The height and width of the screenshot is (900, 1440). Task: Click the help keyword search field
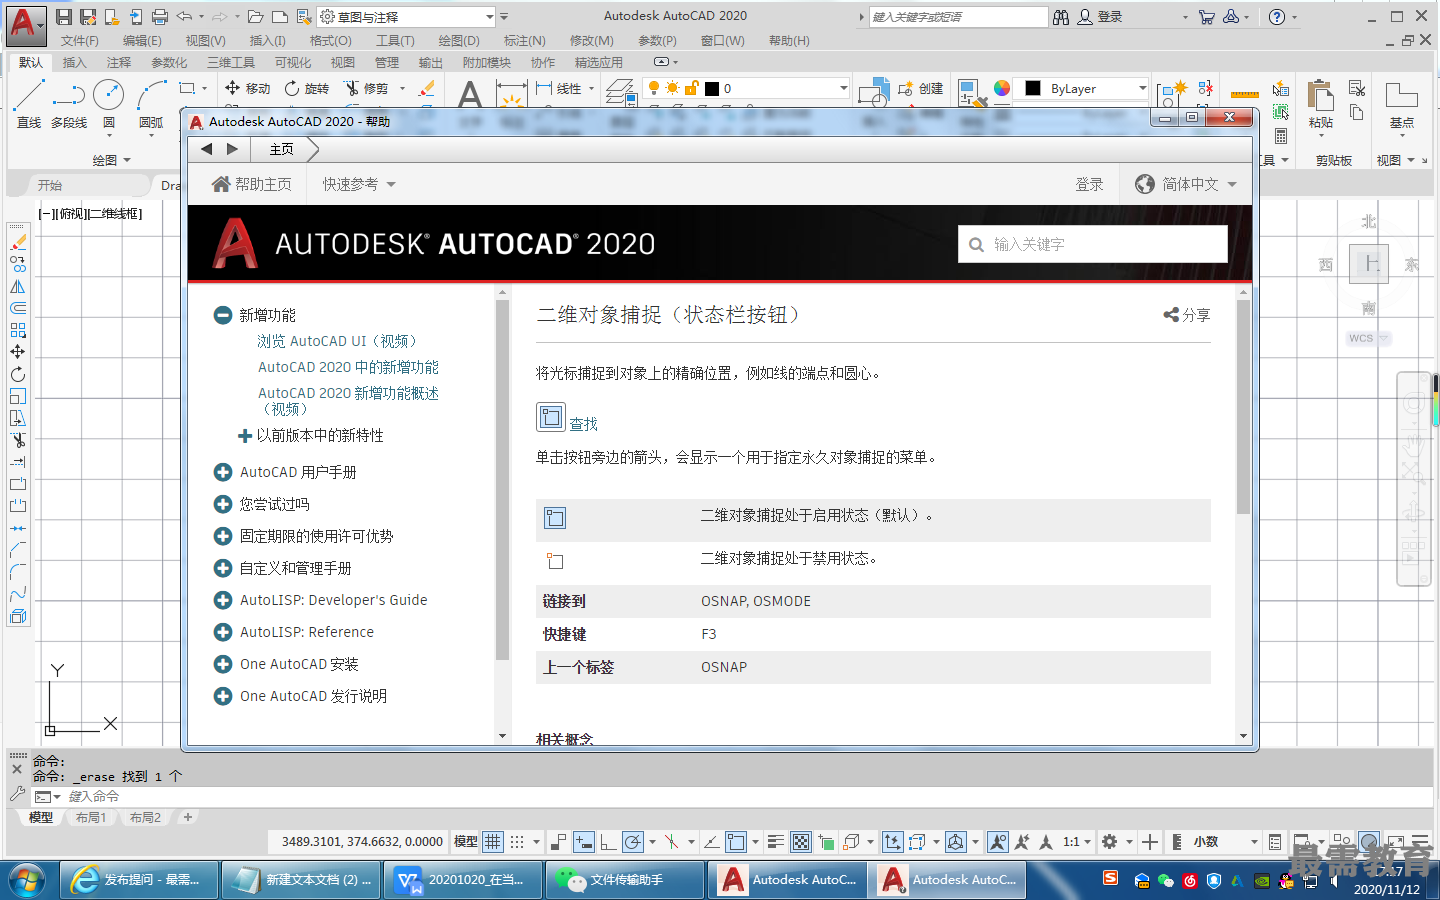click(1092, 244)
